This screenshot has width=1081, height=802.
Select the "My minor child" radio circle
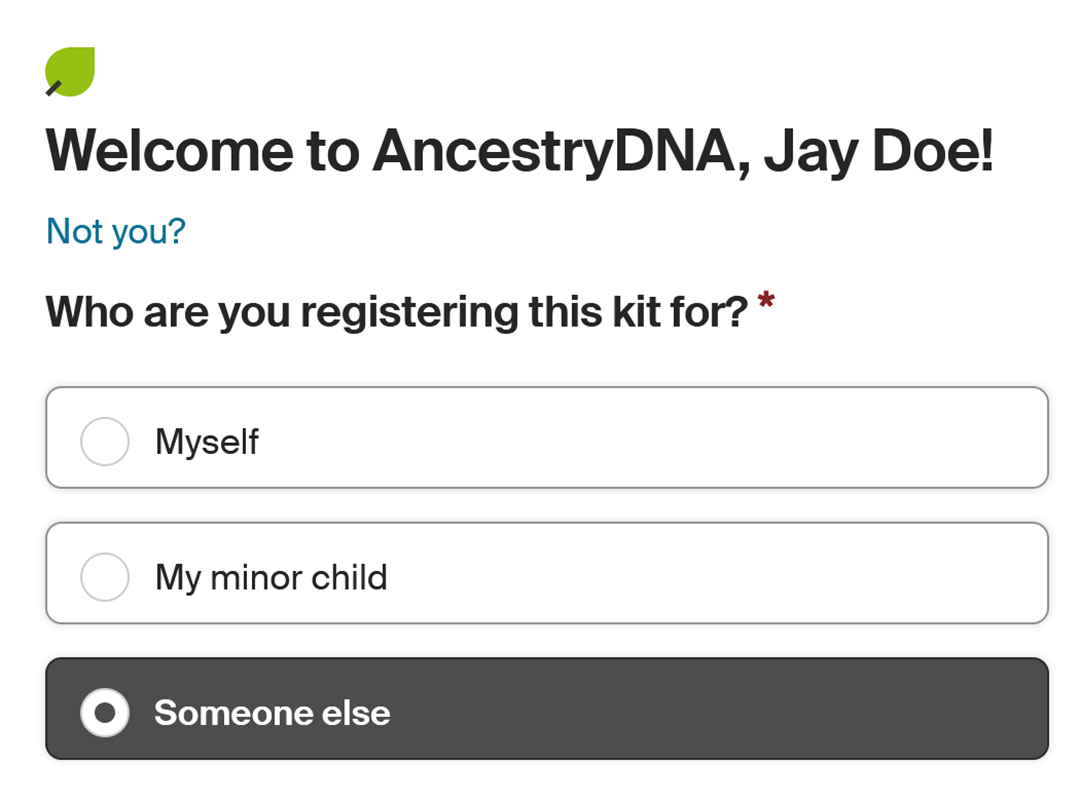[105, 577]
